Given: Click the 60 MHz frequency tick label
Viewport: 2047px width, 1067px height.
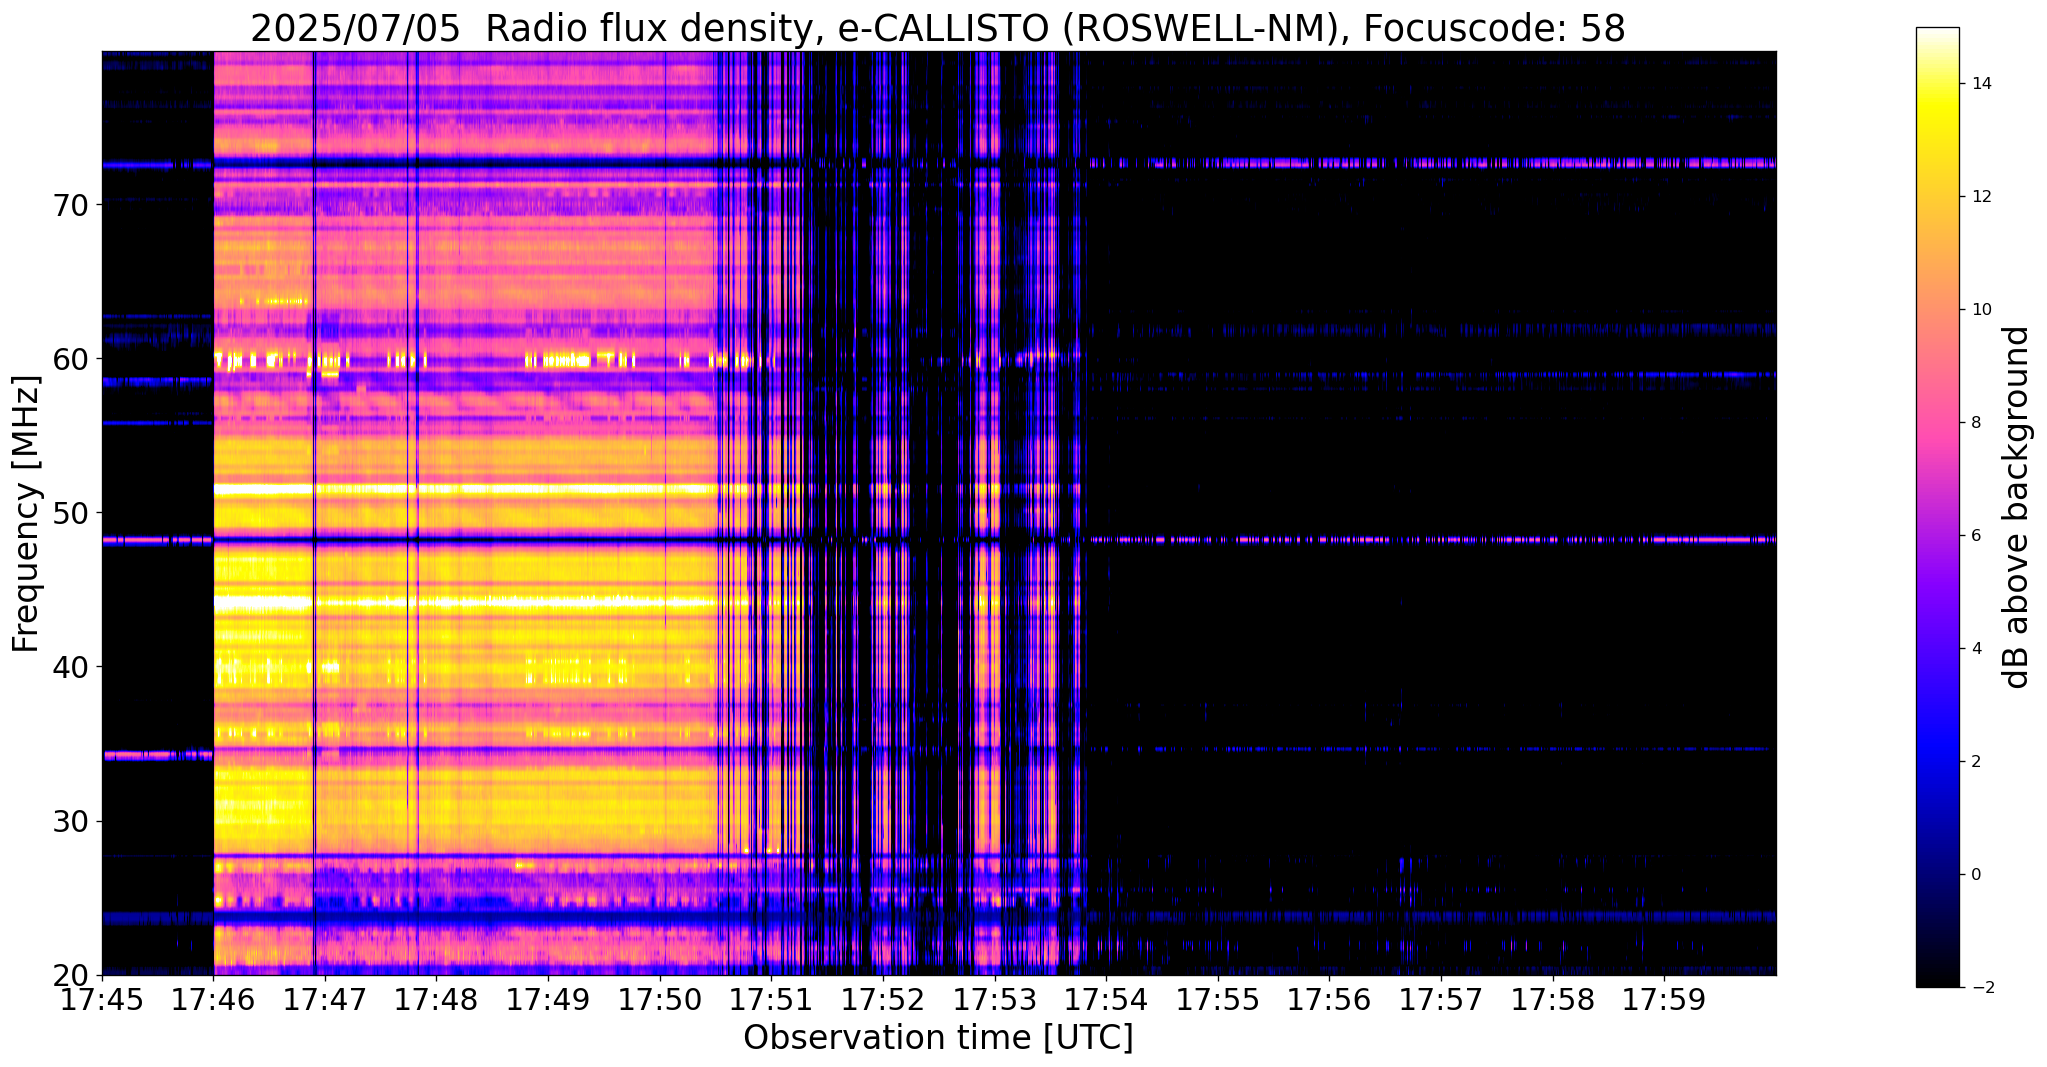Looking at the screenshot, I should (x=71, y=359).
